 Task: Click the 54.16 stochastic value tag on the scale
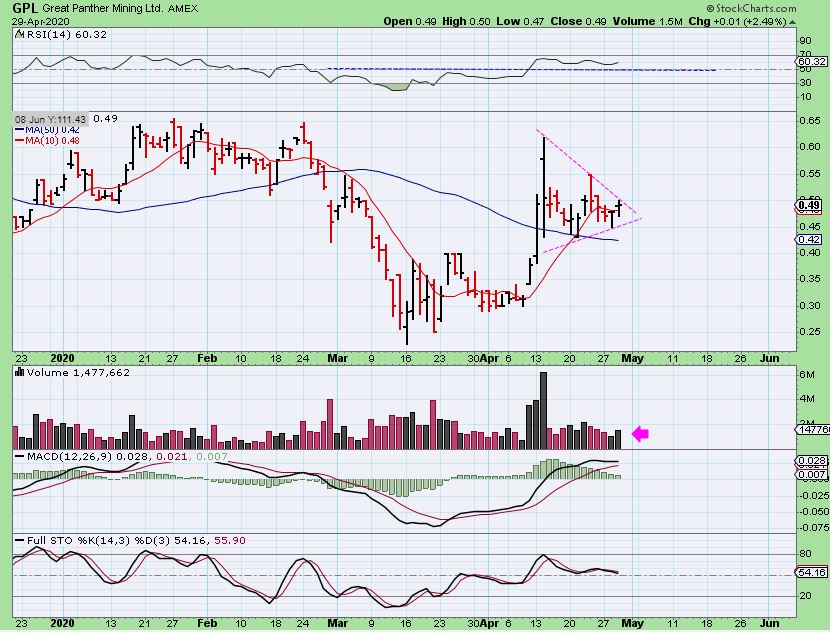[813, 573]
